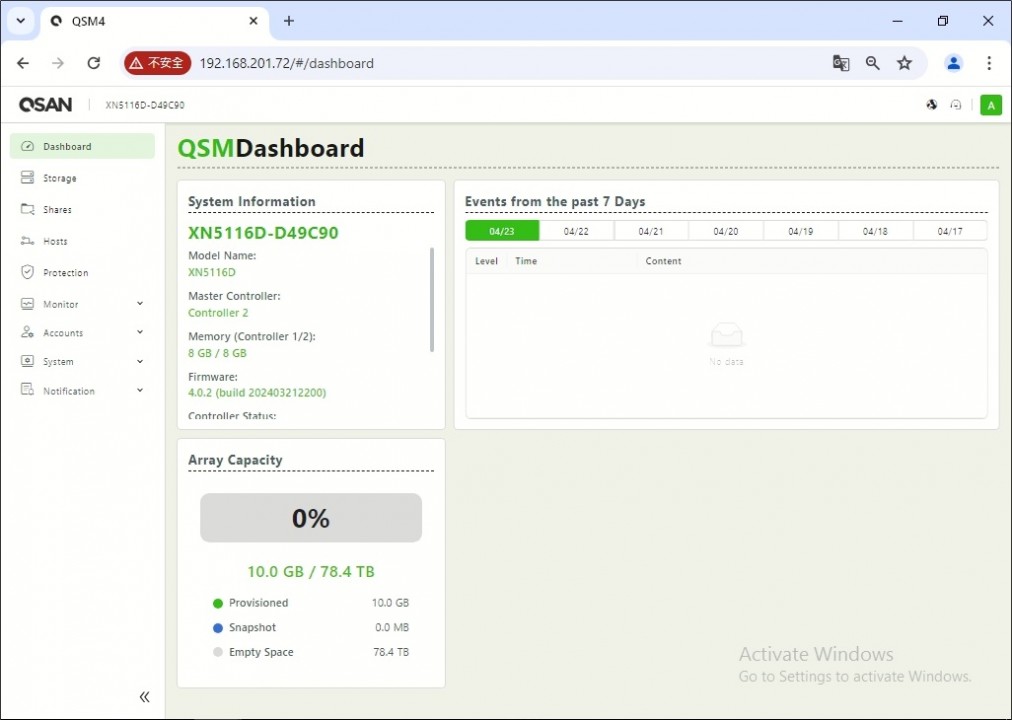
Task: Switch to the 04/22 events tab
Action: 576,231
